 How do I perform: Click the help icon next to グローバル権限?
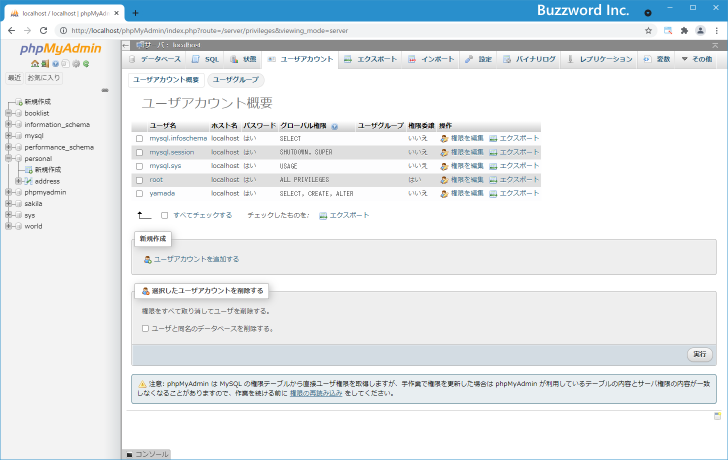pos(335,126)
